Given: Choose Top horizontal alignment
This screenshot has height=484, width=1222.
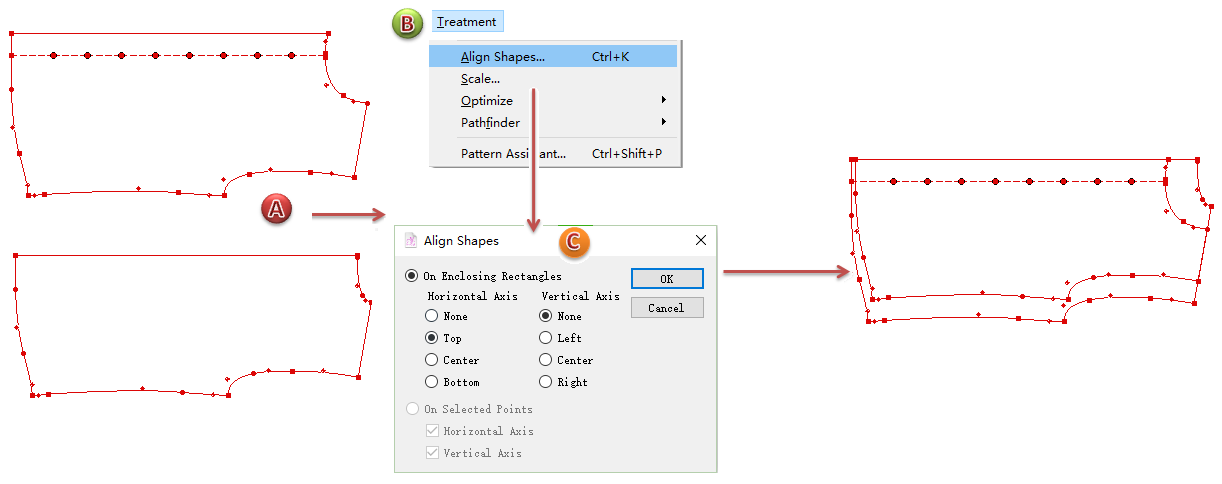Looking at the screenshot, I should [x=431, y=338].
